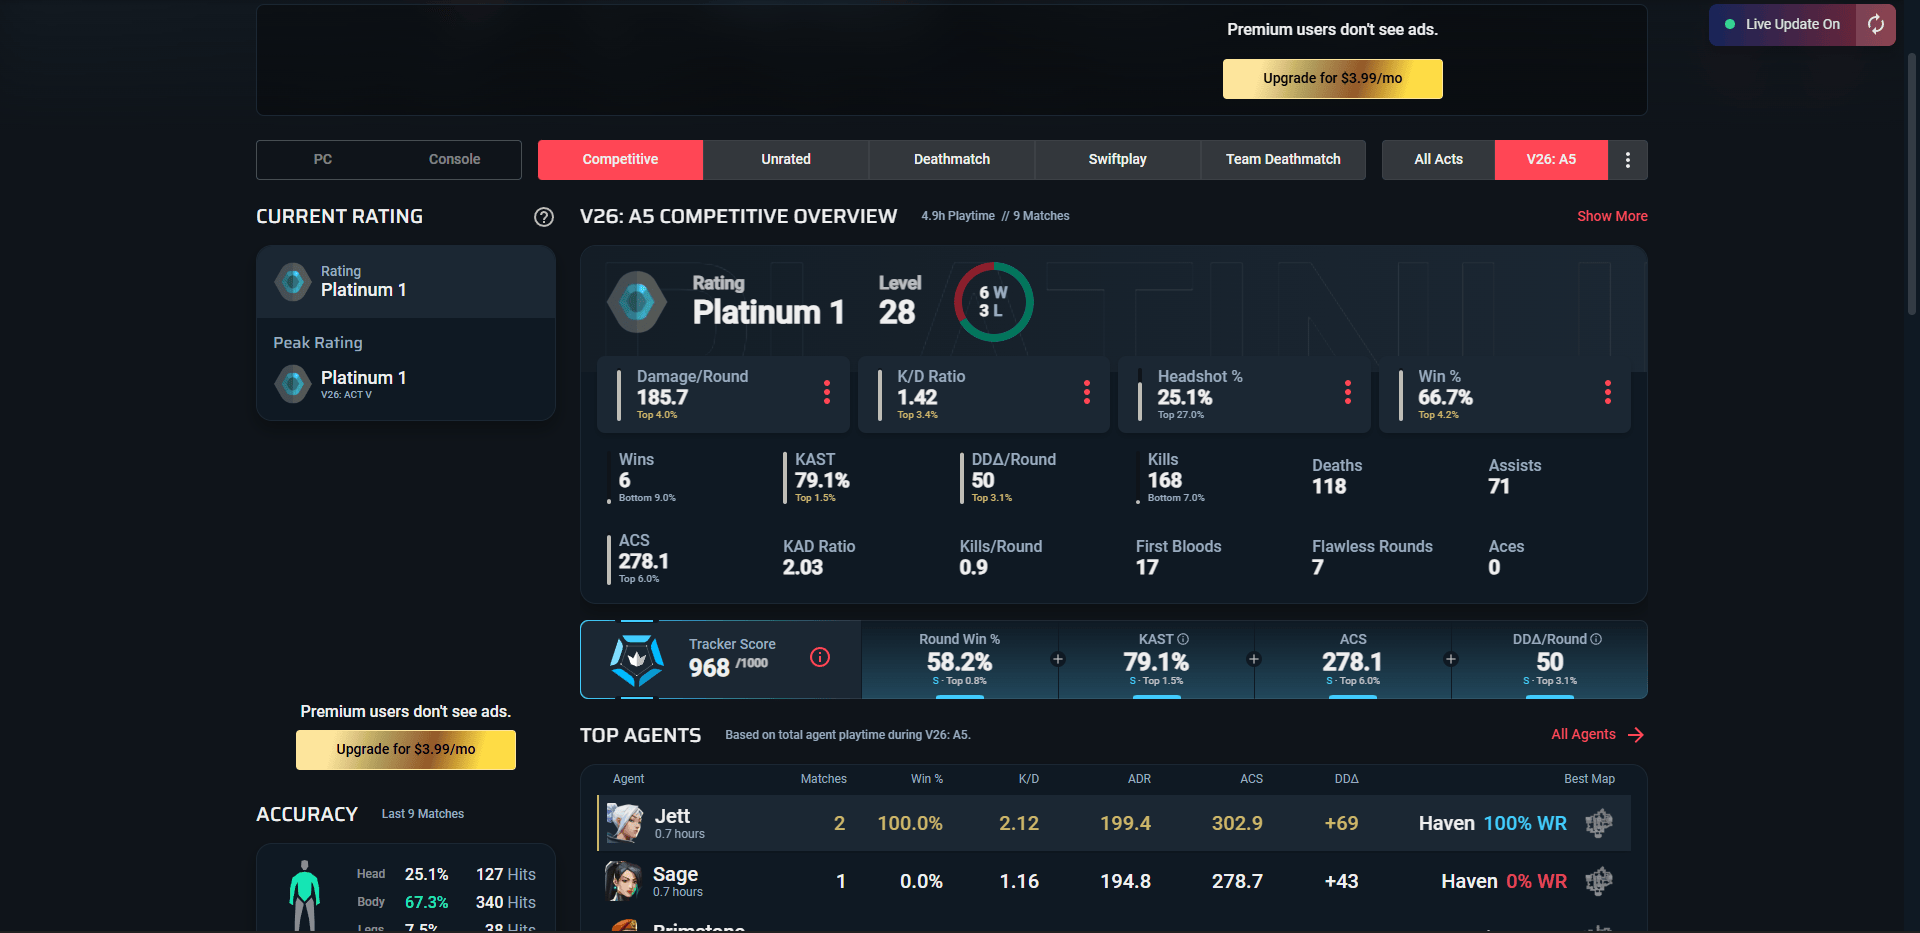1920x933 pixels.
Task: Click the Headshot % 25.1% value in overview
Action: pyautogui.click(x=1185, y=398)
